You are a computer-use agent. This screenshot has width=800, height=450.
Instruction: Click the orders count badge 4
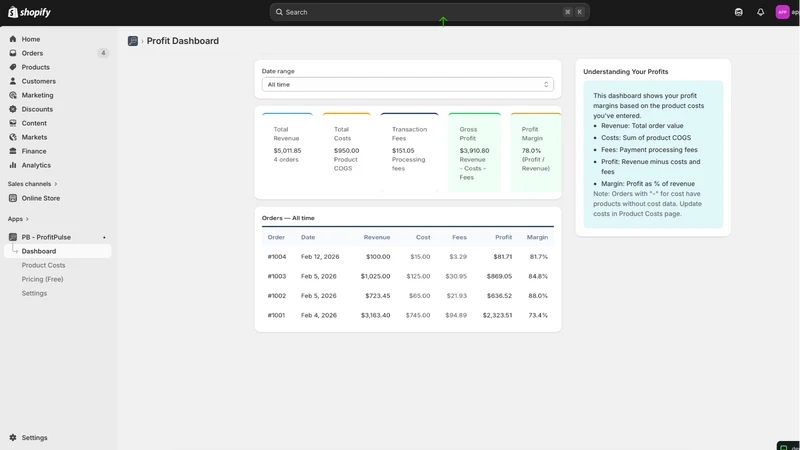[103, 53]
